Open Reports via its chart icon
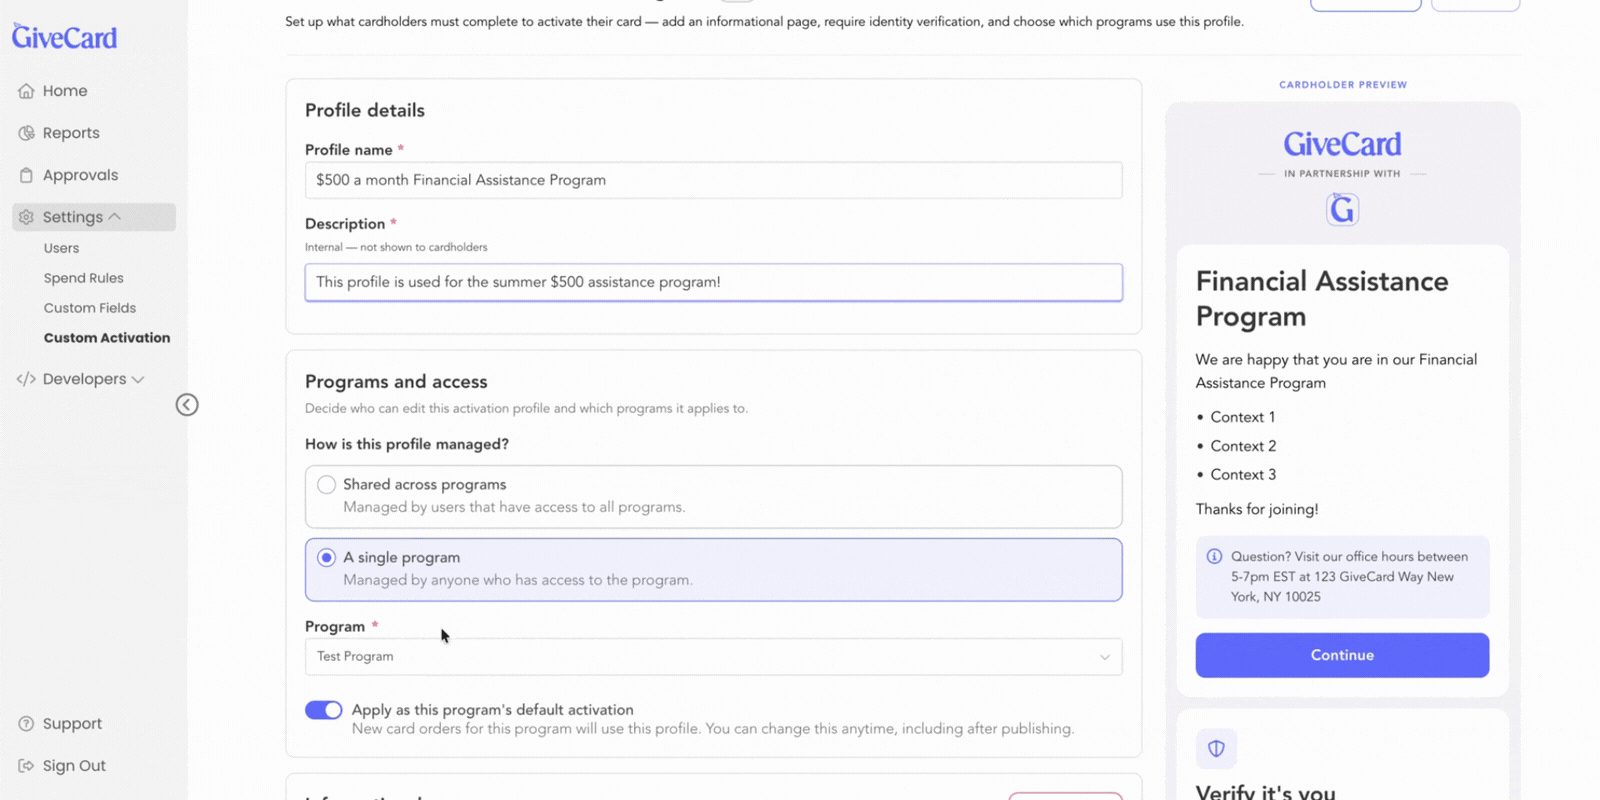Image resolution: width=1600 pixels, height=800 pixels. [26, 133]
